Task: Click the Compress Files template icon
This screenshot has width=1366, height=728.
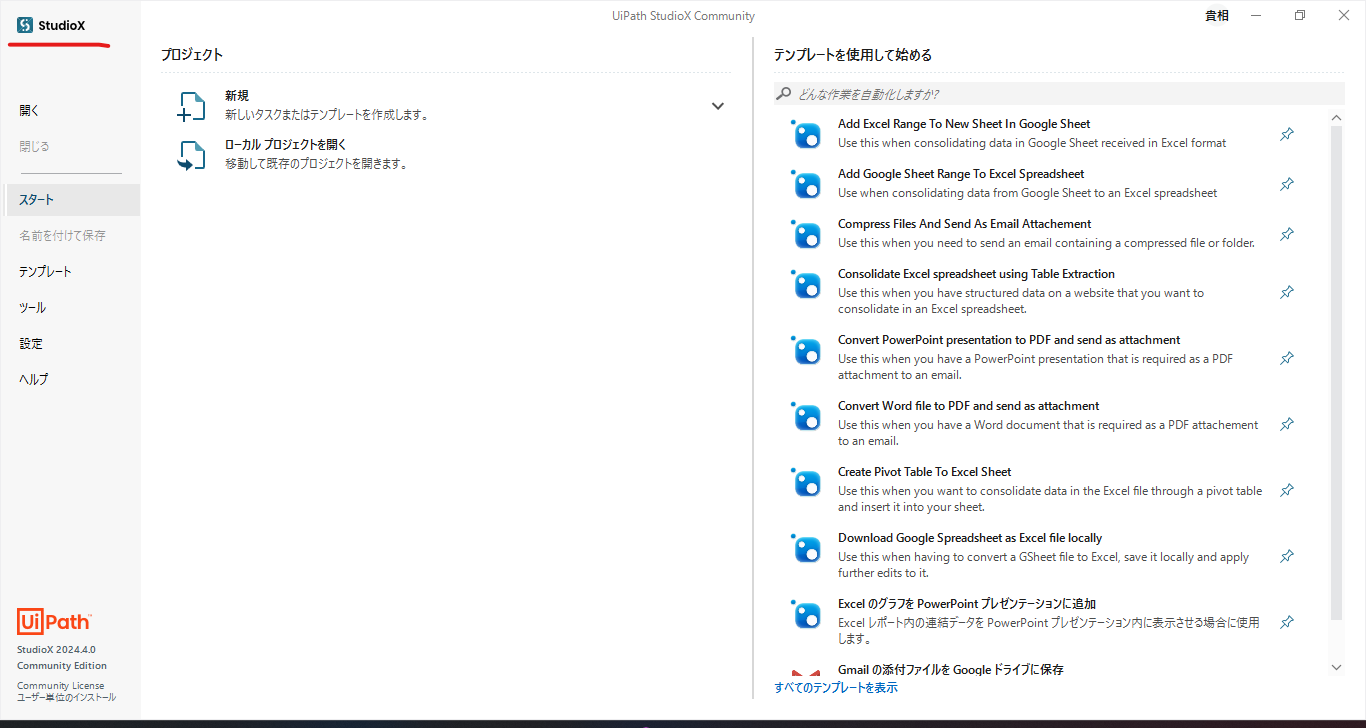Action: click(806, 234)
